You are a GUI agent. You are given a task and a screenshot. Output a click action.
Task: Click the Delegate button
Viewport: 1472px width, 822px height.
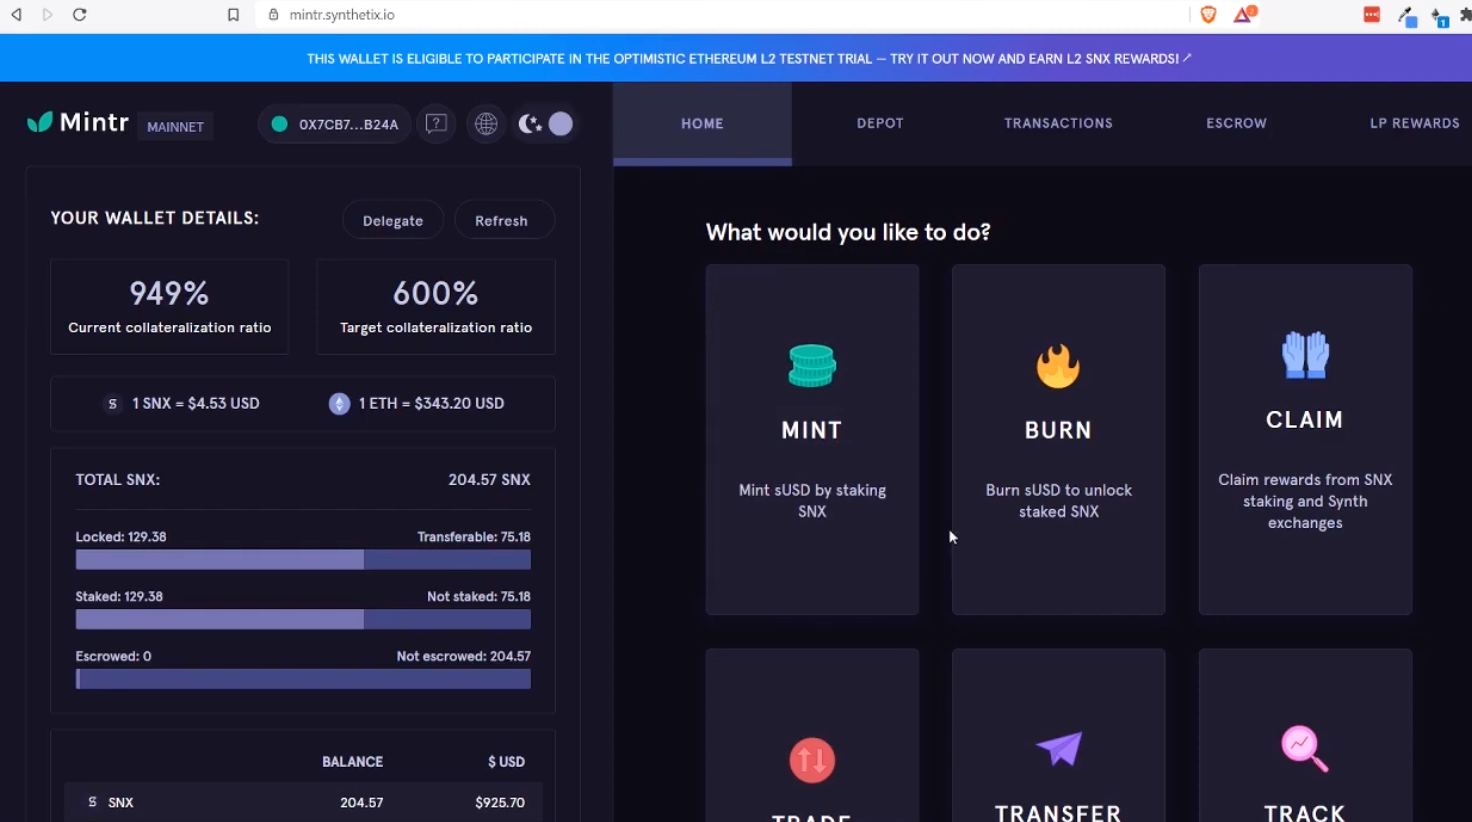[393, 220]
